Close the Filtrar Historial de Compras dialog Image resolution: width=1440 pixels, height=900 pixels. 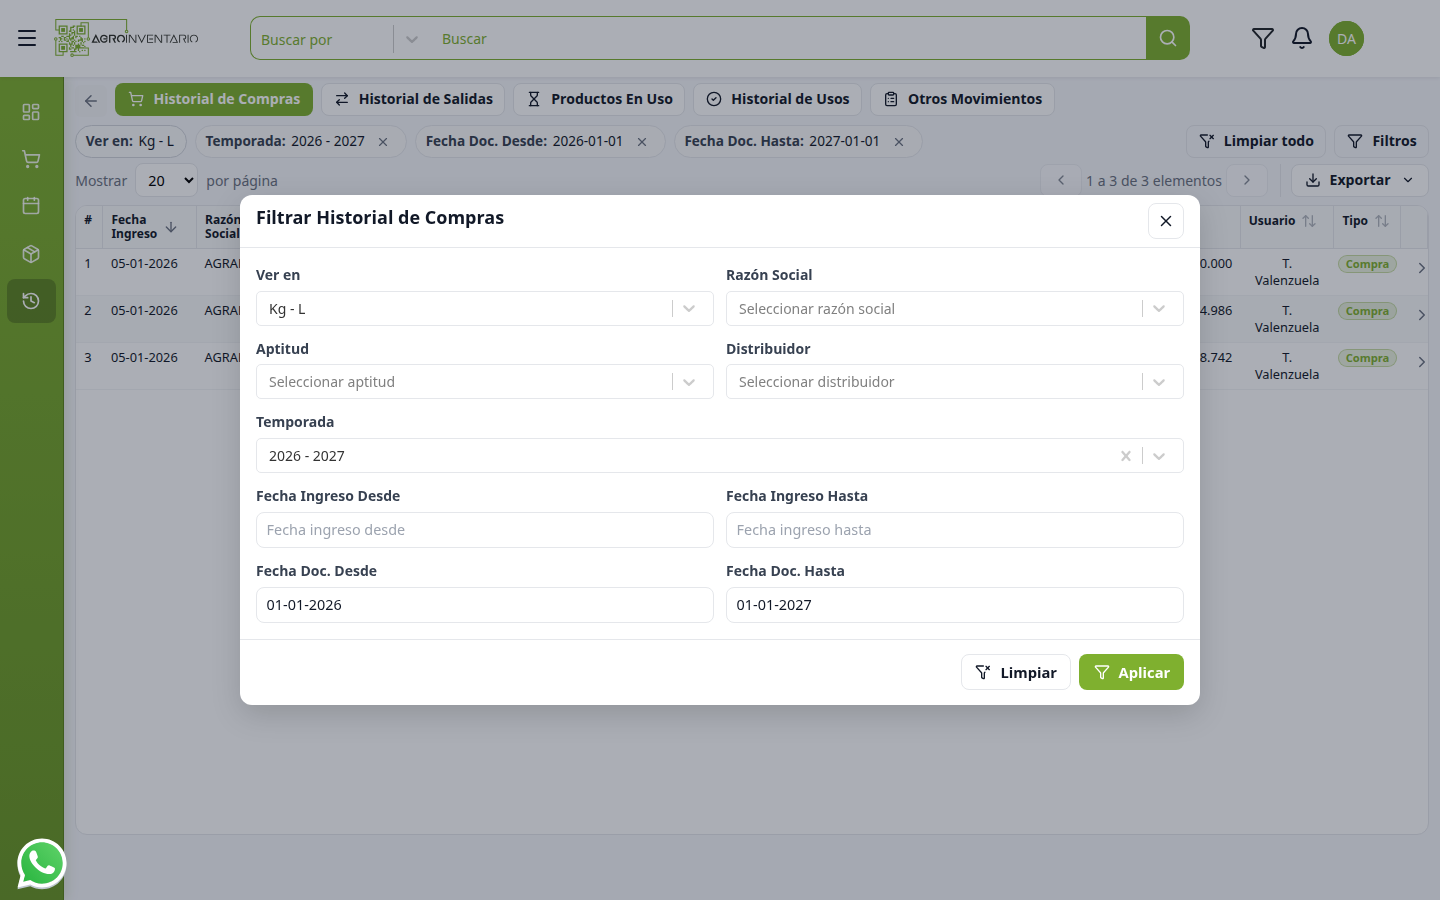pos(1166,221)
